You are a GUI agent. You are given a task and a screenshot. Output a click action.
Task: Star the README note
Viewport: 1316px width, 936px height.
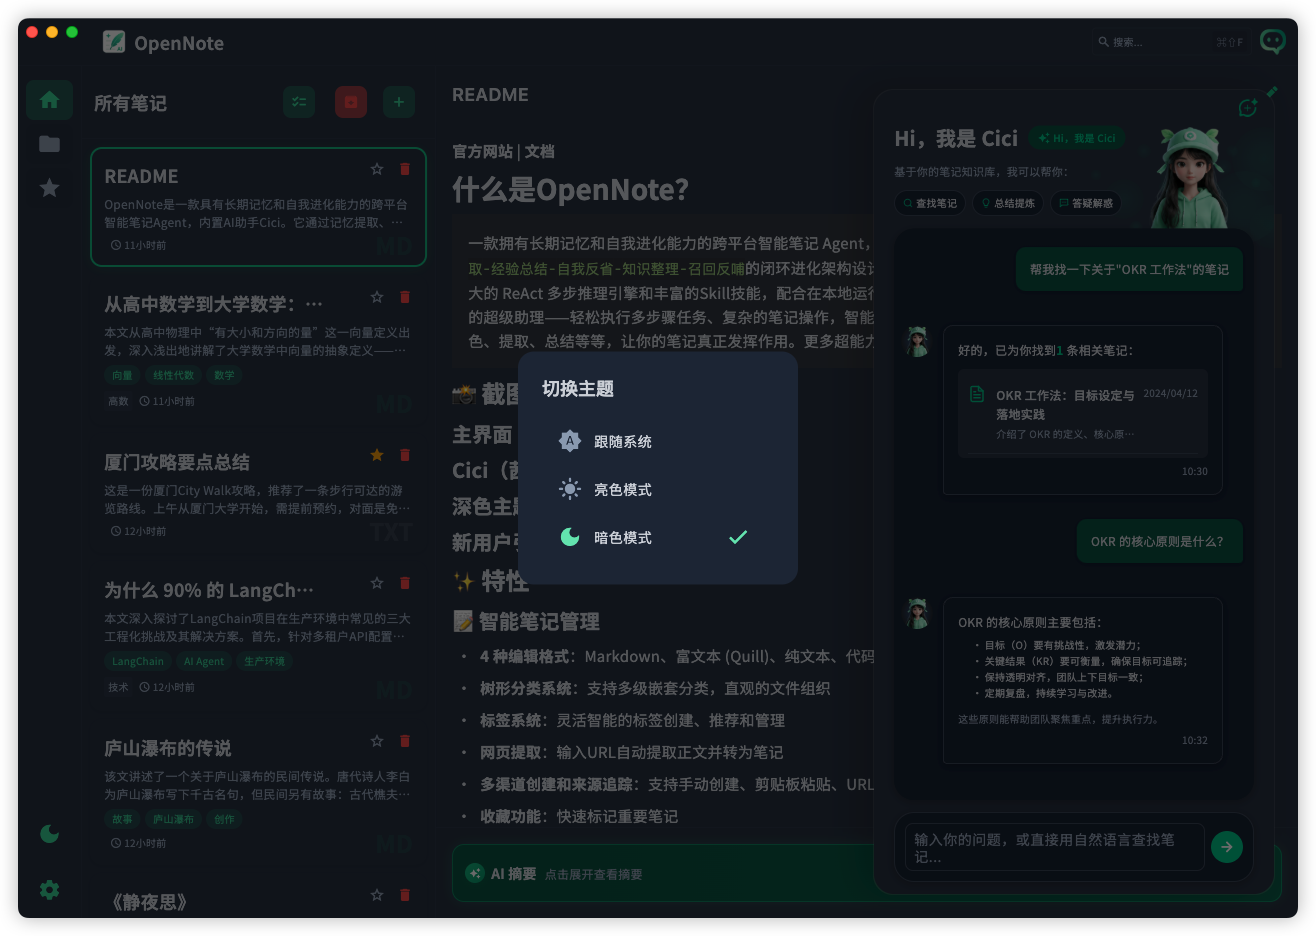pyautogui.click(x=377, y=169)
